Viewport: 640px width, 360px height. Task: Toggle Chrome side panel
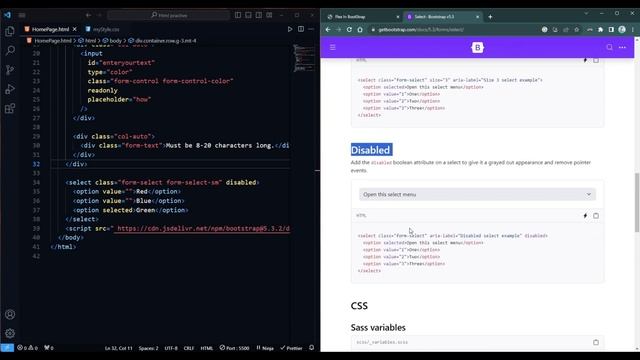[x=611, y=29]
